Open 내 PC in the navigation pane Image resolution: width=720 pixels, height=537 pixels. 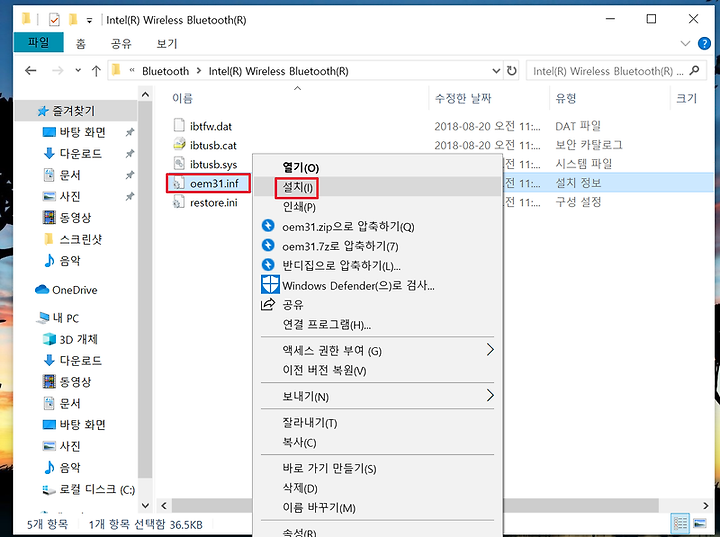click(58, 318)
